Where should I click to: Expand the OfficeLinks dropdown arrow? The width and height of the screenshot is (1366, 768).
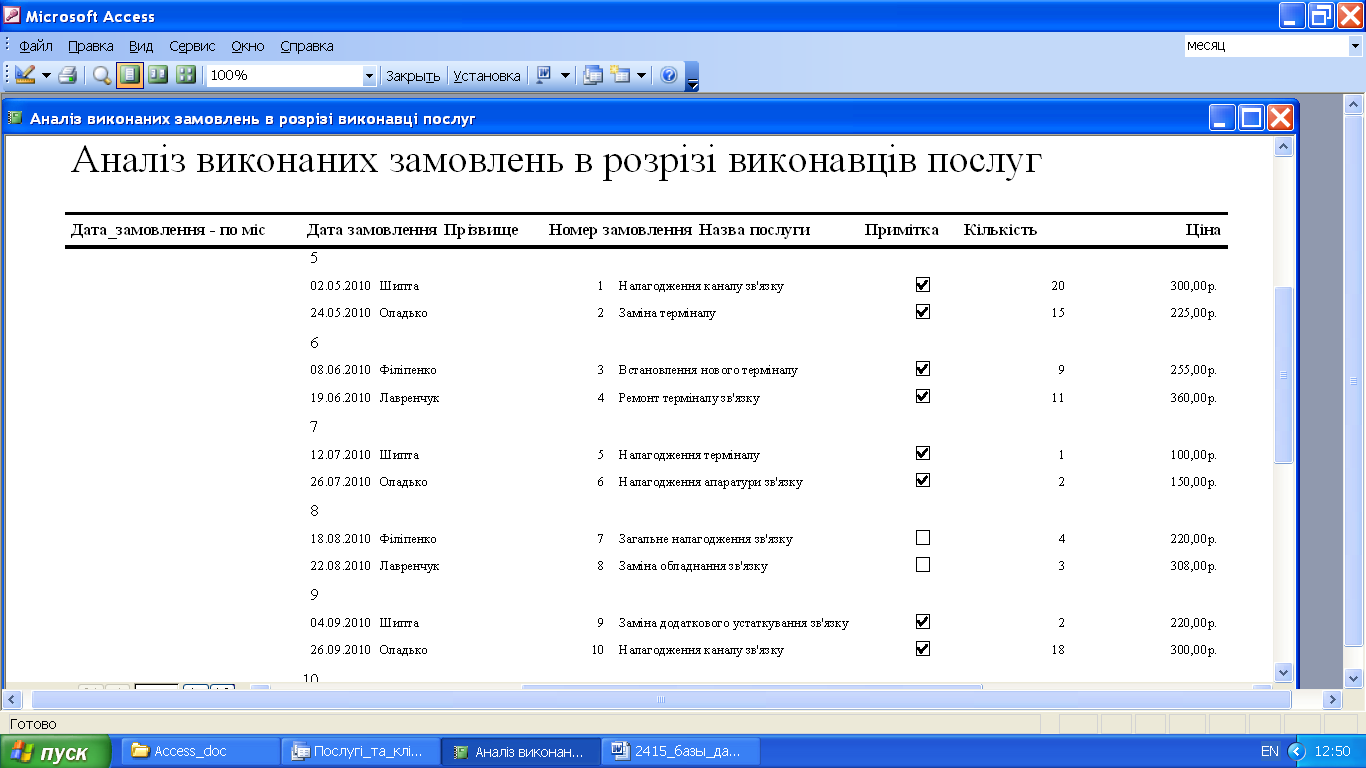(x=565, y=75)
